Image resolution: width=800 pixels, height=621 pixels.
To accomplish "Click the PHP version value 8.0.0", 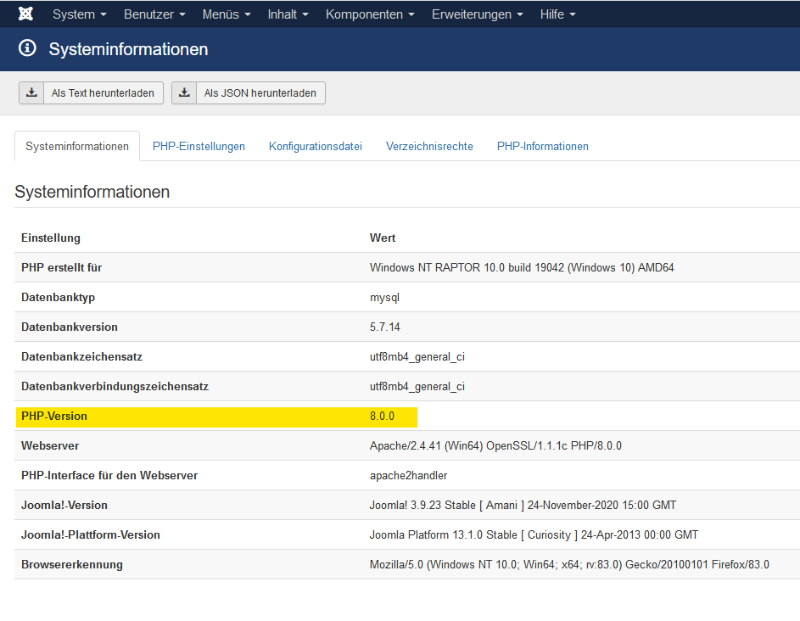I will click(x=382, y=416).
